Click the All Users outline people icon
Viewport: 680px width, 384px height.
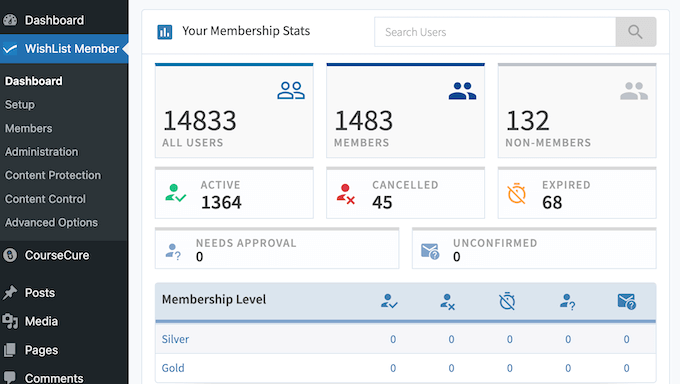click(x=291, y=91)
